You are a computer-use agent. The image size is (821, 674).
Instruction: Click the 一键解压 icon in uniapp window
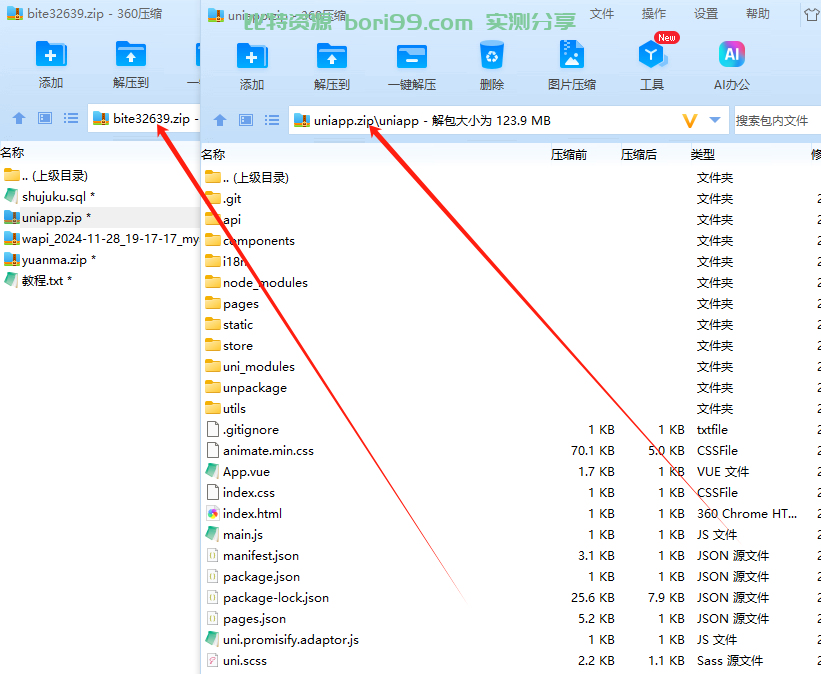(x=412, y=56)
